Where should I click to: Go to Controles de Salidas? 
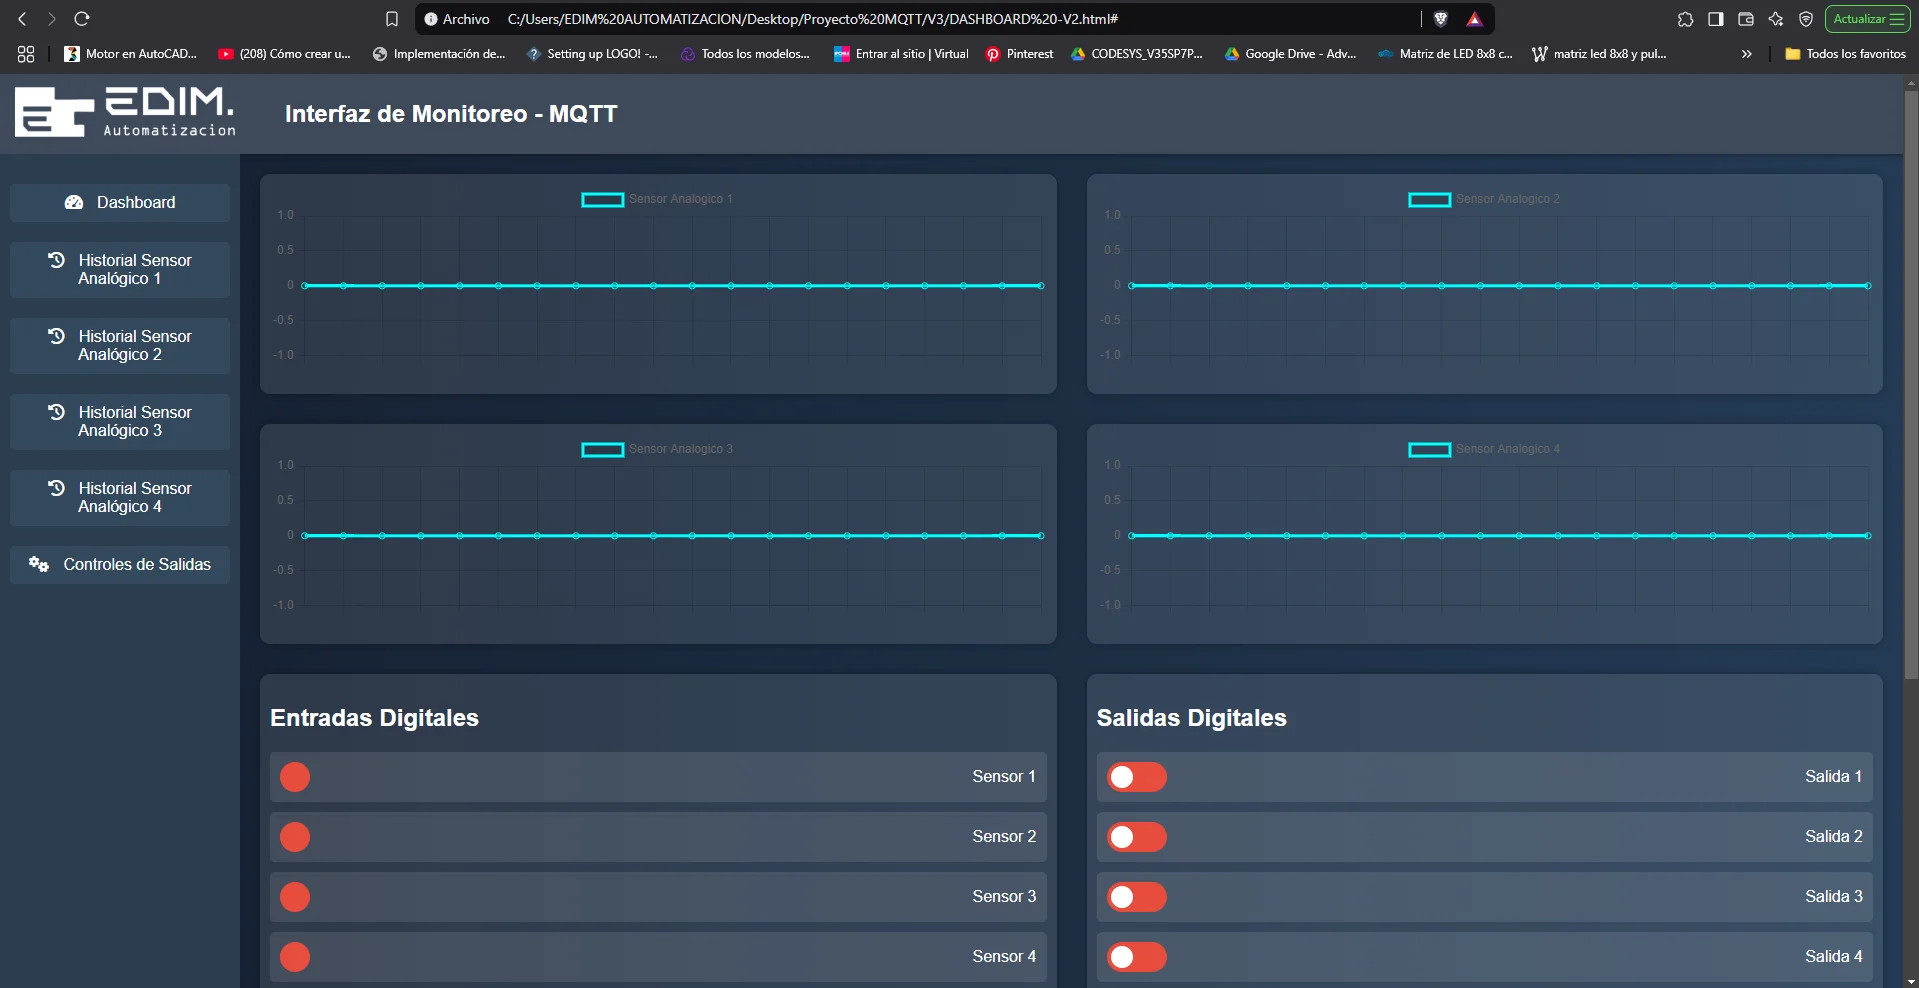[120, 565]
